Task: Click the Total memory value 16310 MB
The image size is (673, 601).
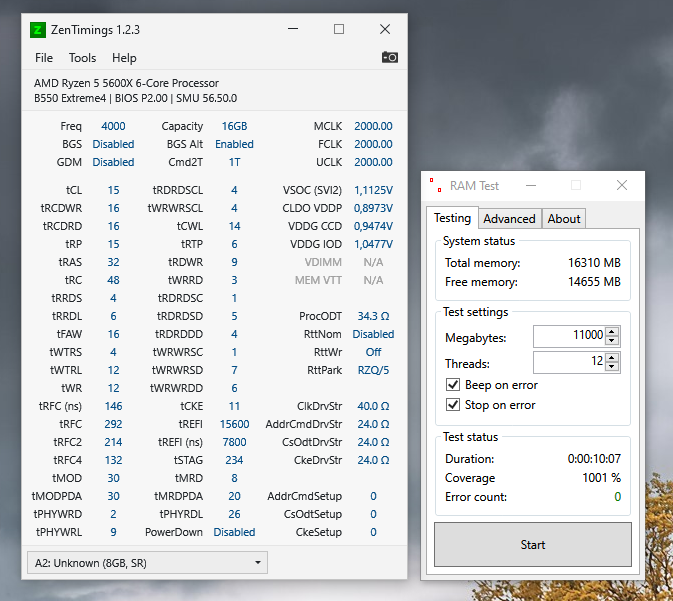Action: tap(594, 263)
